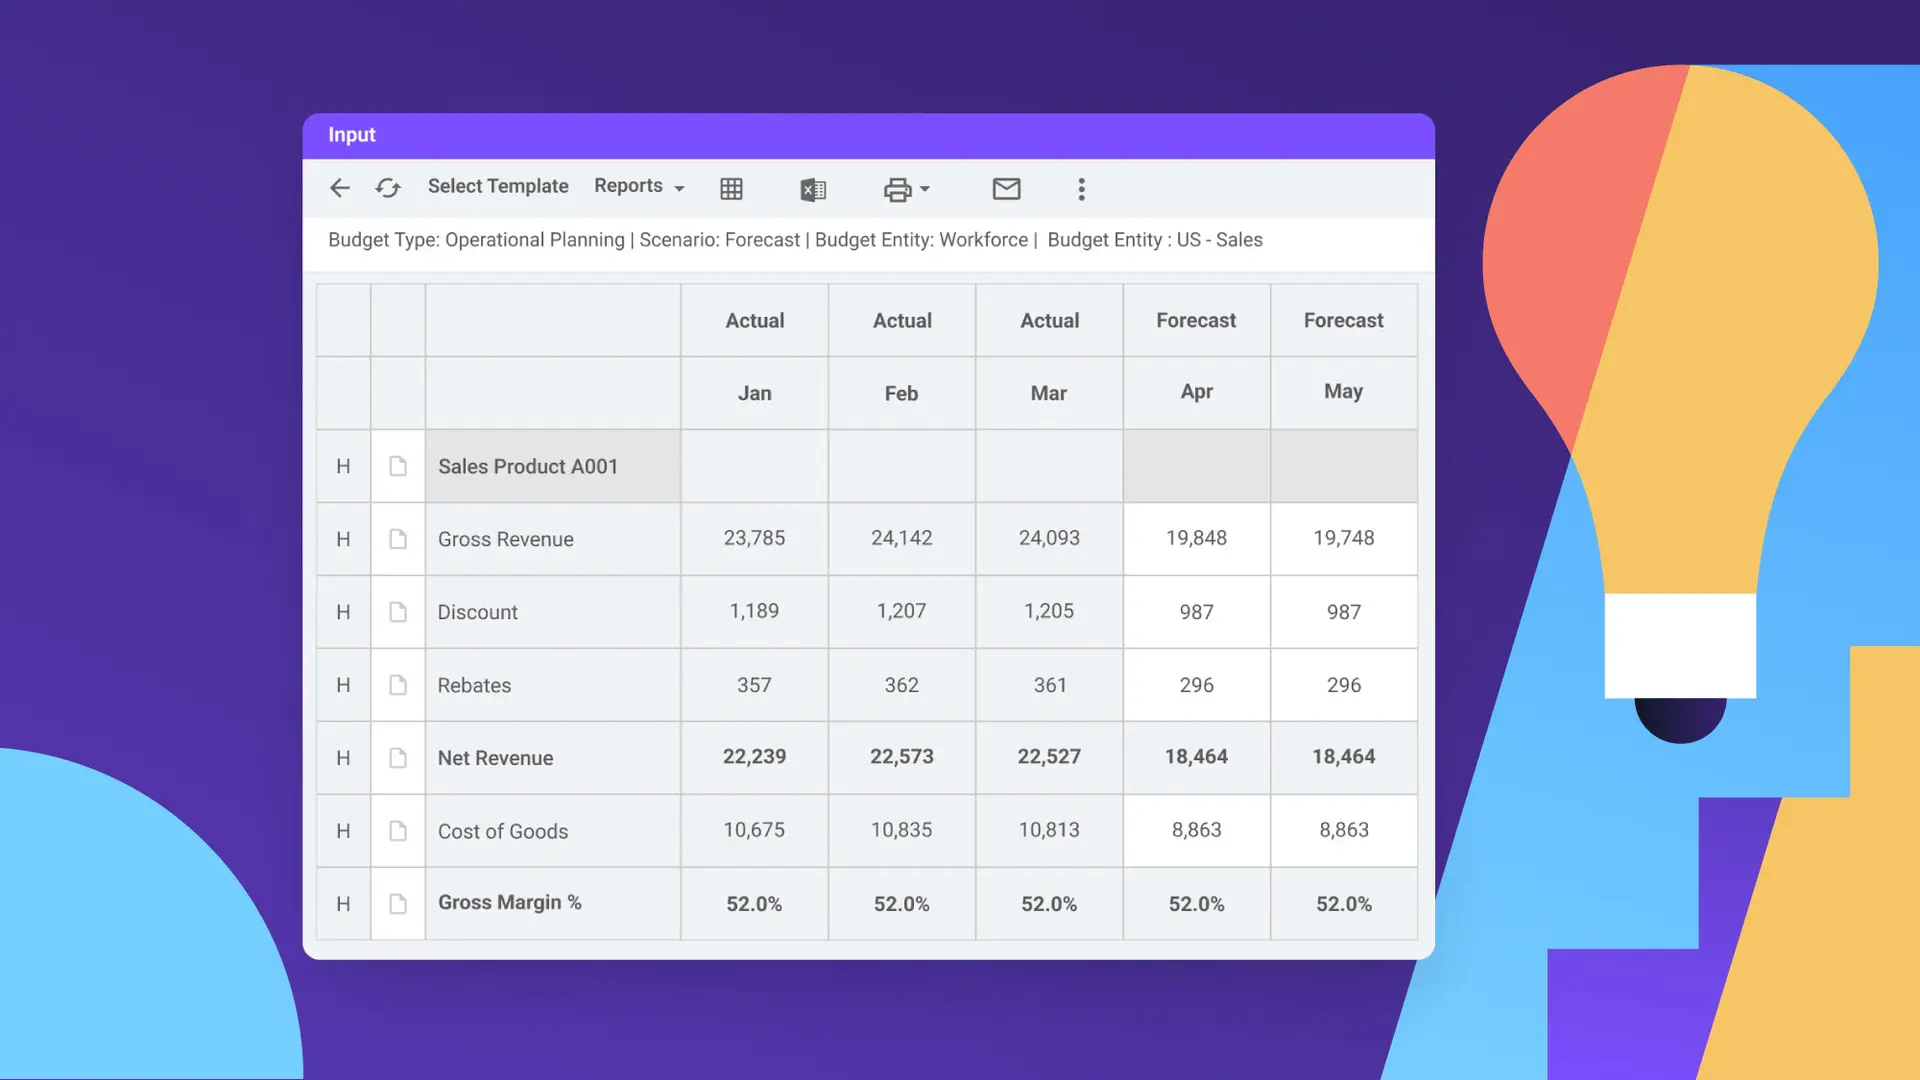Click the refresh icon in toolbar
Image resolution: width=1920 pixels, height=1080 pixels.
coord(388,188)
